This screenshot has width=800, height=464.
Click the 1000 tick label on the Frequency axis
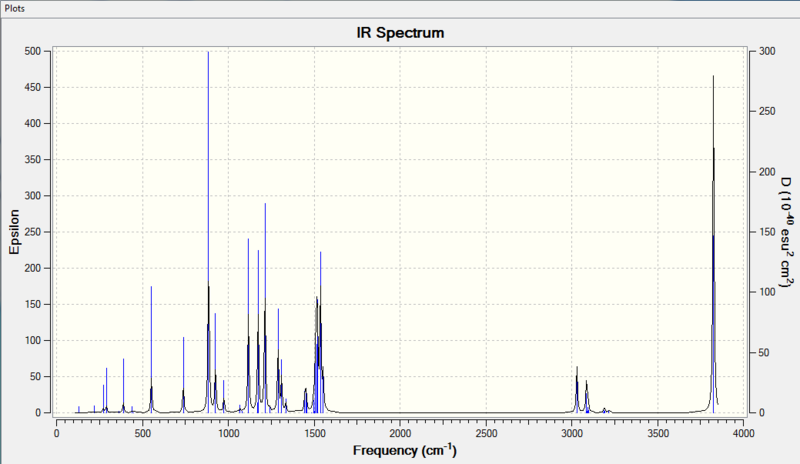228,433
